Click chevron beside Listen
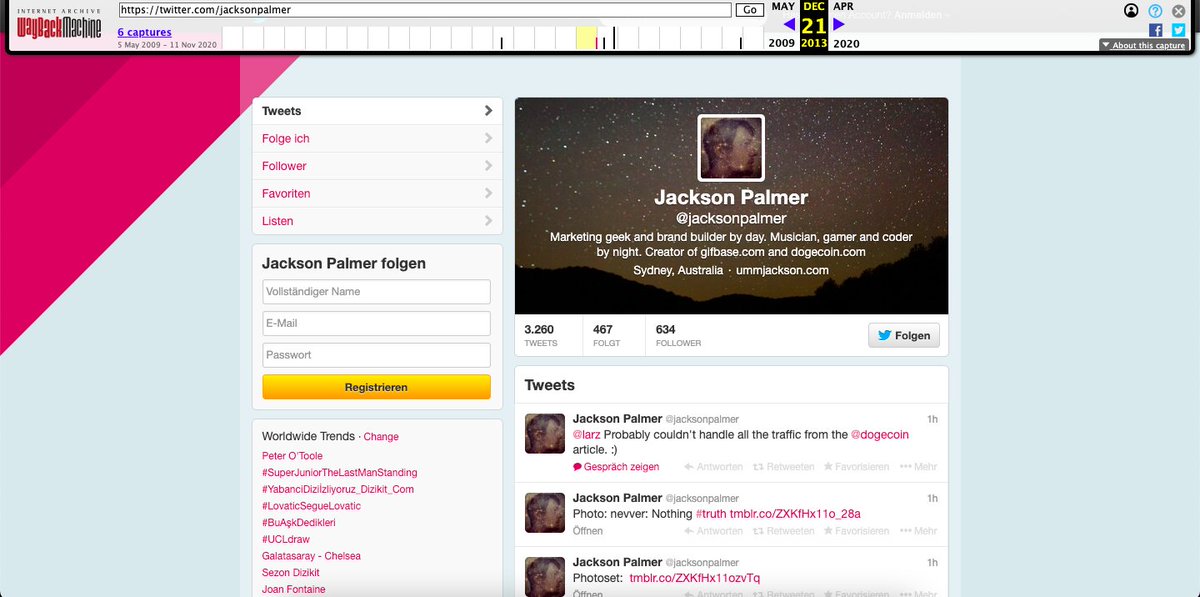The height and width of the screenshot is (597, 1200). 488,221
